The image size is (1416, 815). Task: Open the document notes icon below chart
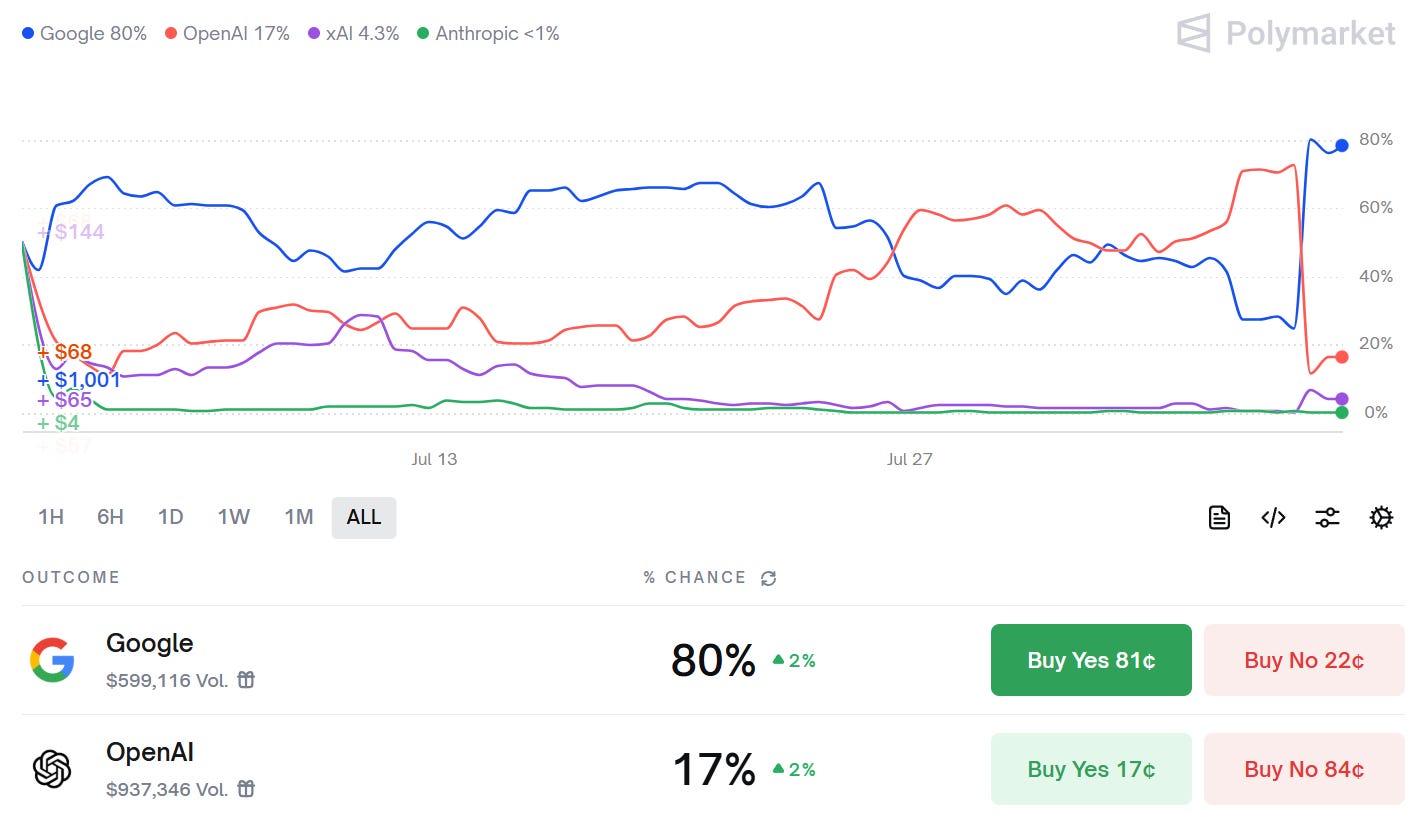(1219, 517)
